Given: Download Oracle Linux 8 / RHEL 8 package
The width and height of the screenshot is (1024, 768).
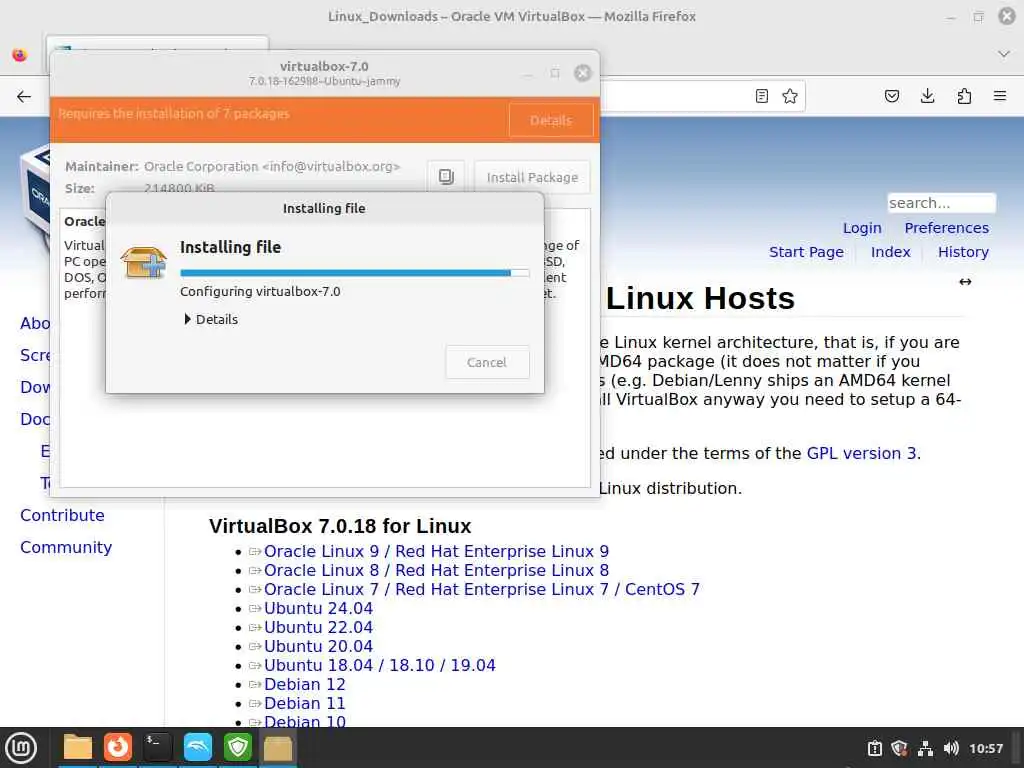Looking at the screenshot, I should coord(436,571).
